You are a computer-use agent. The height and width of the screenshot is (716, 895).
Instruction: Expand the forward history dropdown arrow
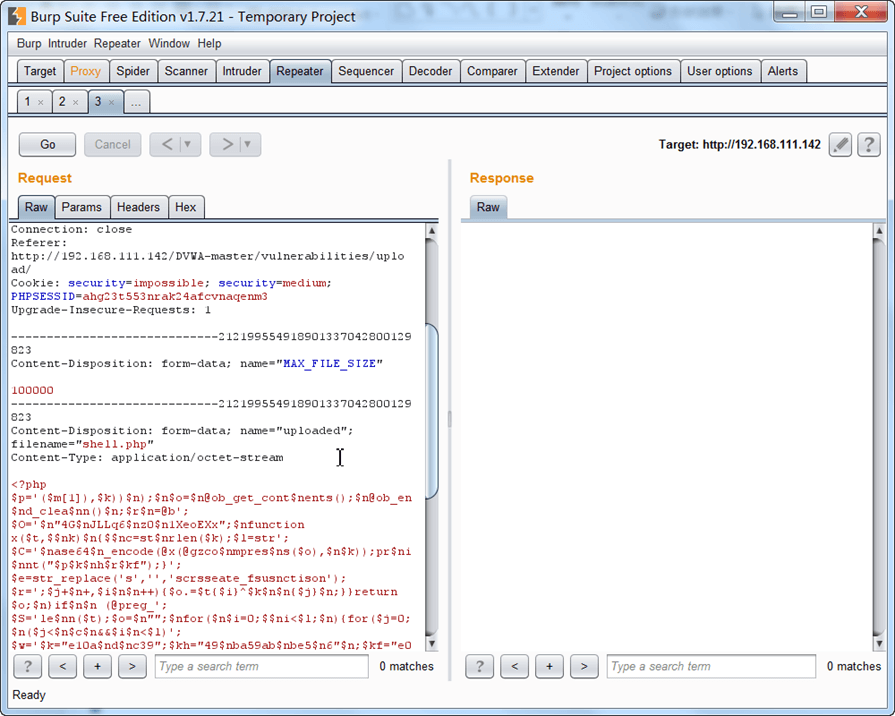[248, 144]
